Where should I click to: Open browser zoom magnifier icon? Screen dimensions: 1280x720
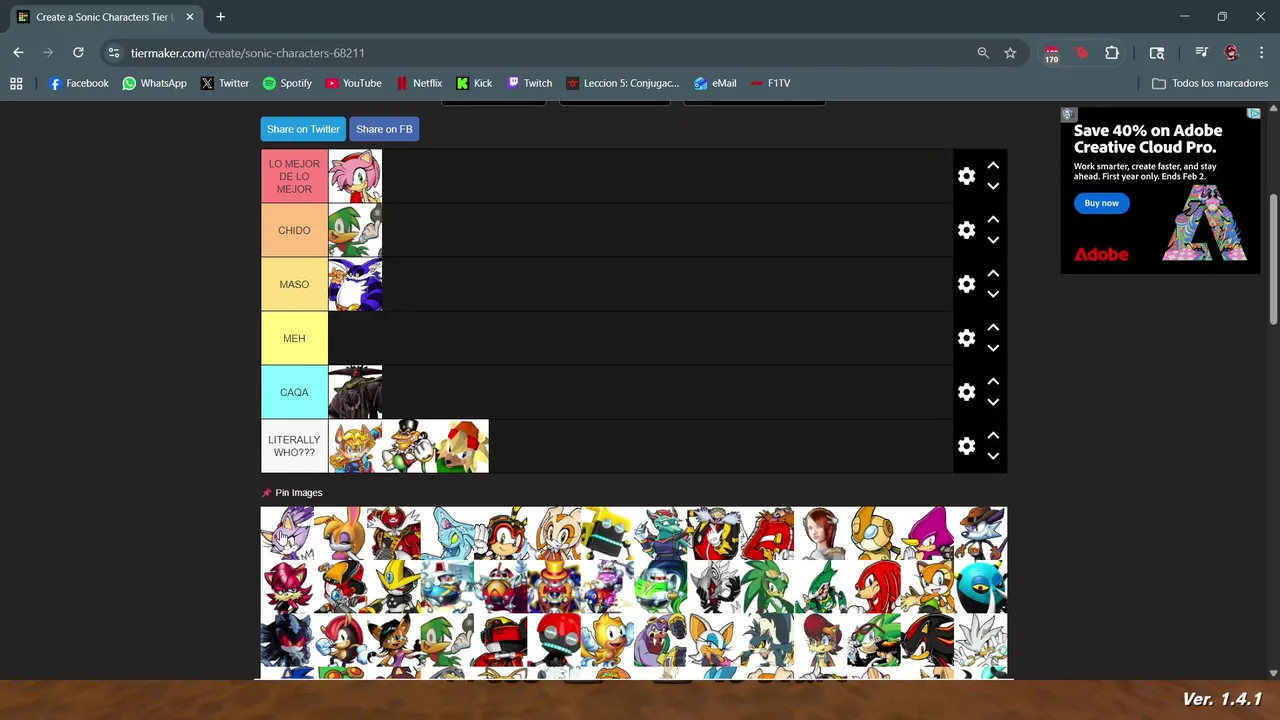pos(983,53)
